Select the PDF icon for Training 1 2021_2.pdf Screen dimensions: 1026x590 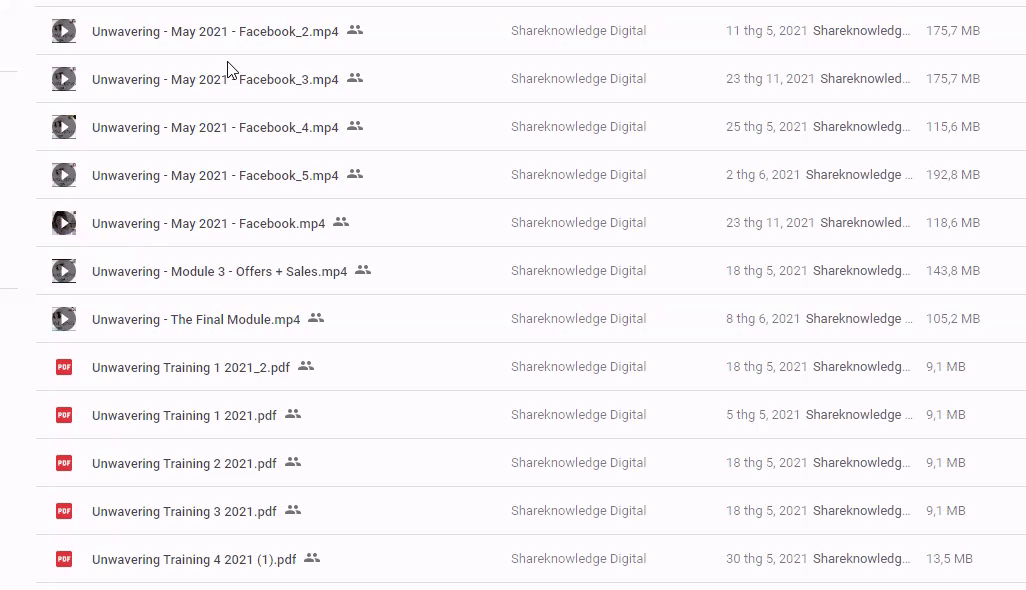click(64, 367)
